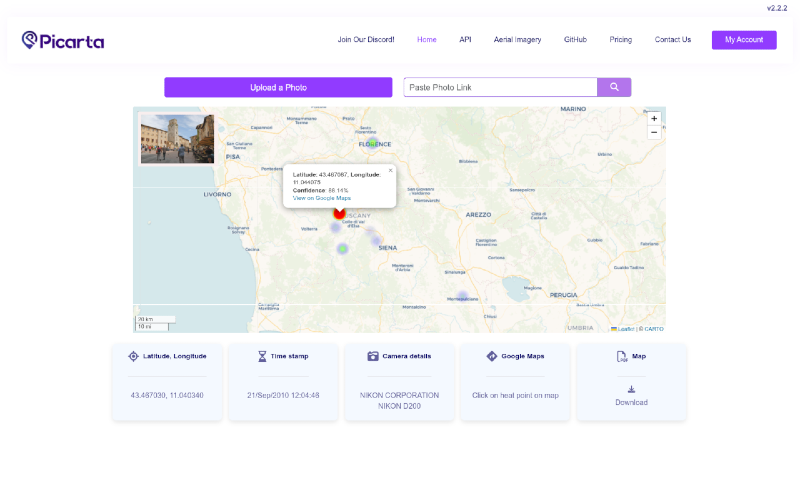Click Upload a Photo button

278,87
